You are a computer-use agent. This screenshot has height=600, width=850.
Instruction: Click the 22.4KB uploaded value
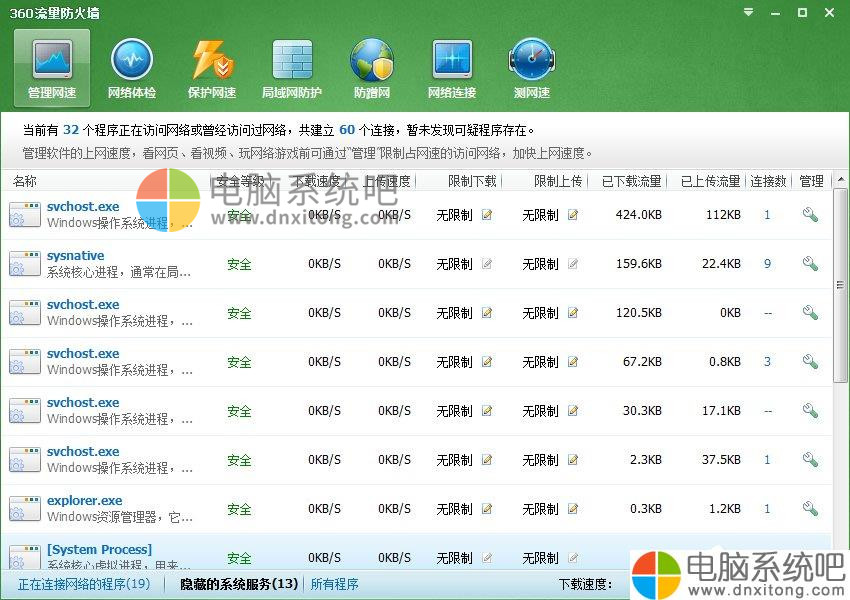pos(721,264)
